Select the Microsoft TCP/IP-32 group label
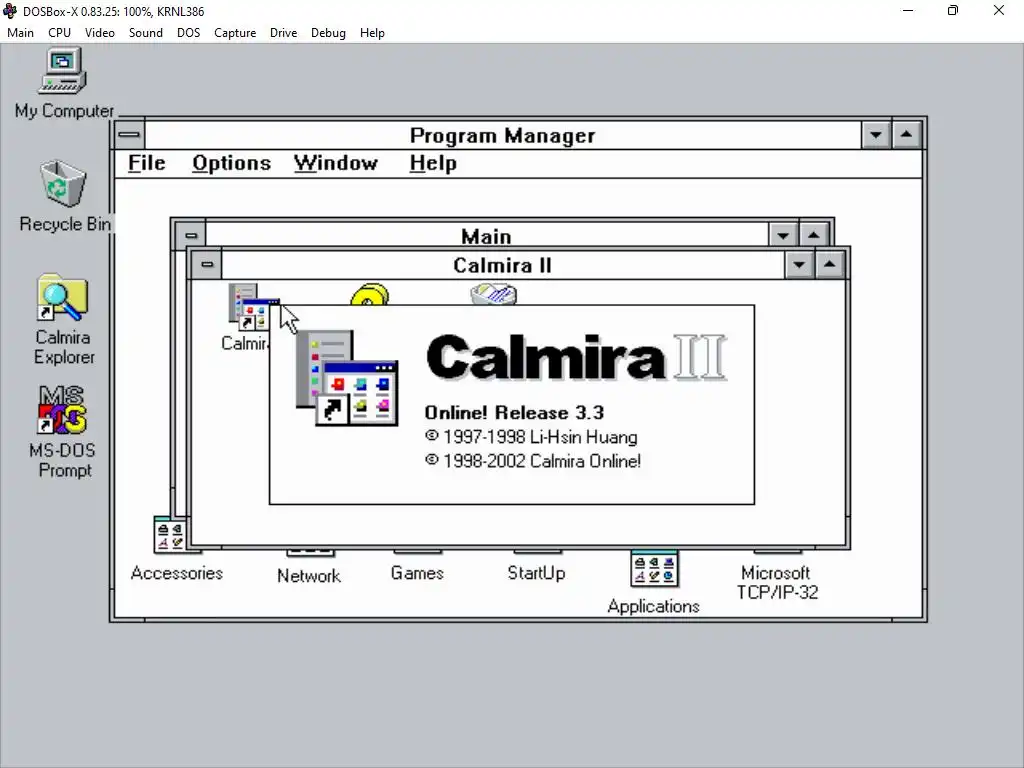Viewport: 1024px width, 768px height. coord(777,583)
